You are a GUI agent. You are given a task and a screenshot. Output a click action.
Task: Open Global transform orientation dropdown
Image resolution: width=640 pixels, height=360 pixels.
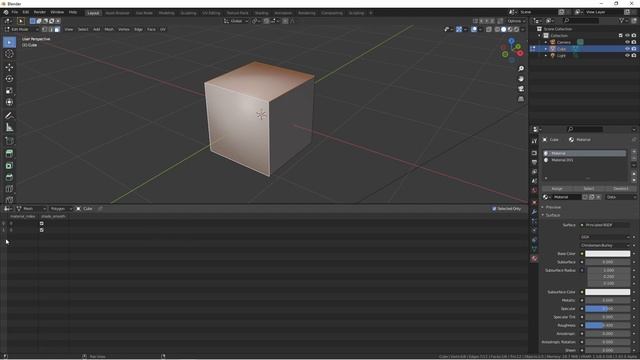[236, 21]
